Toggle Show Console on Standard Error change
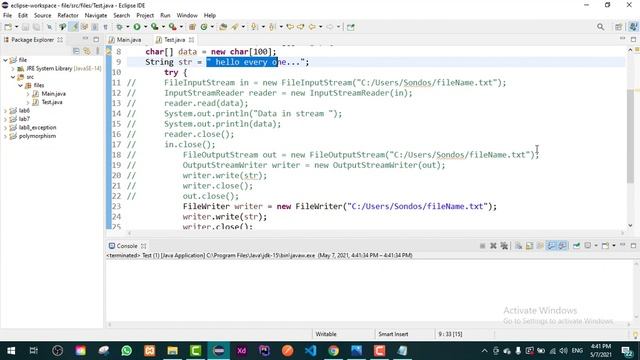Image resolution: width=640 pixels, height=360 pixels. (x=562, y=246)
